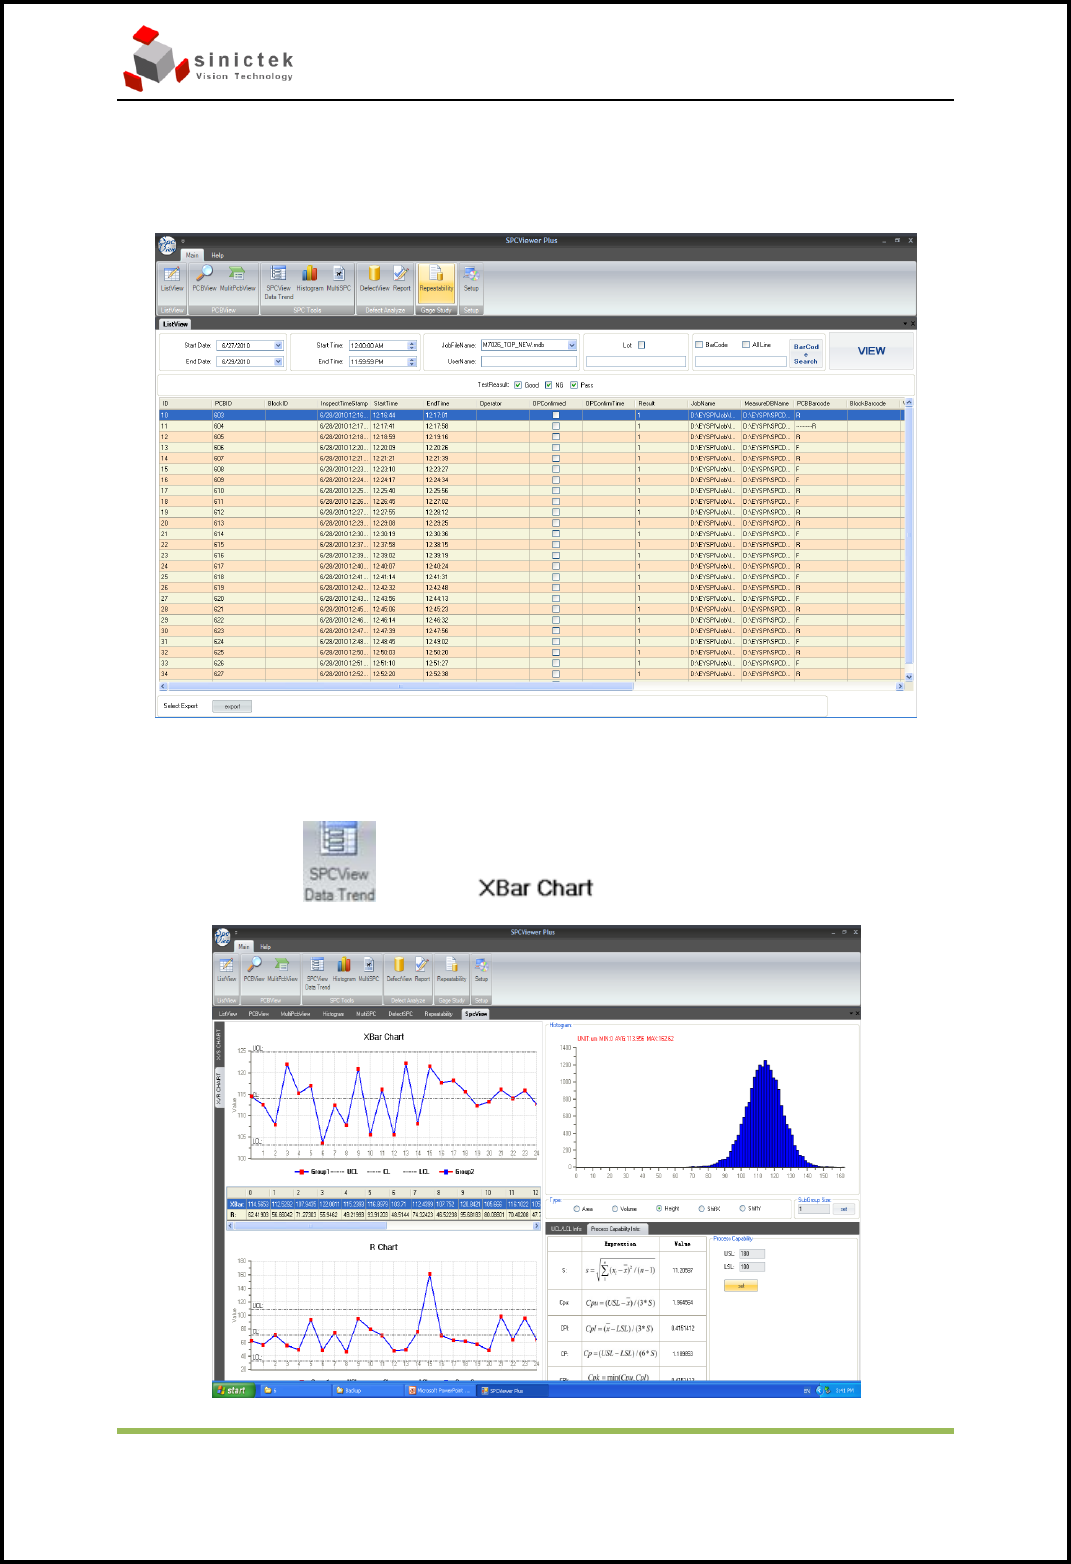The height and width of the screenshot is (1564, 1071).
Task: Open the End Date dropdown
Action: [x=278, y=361]
